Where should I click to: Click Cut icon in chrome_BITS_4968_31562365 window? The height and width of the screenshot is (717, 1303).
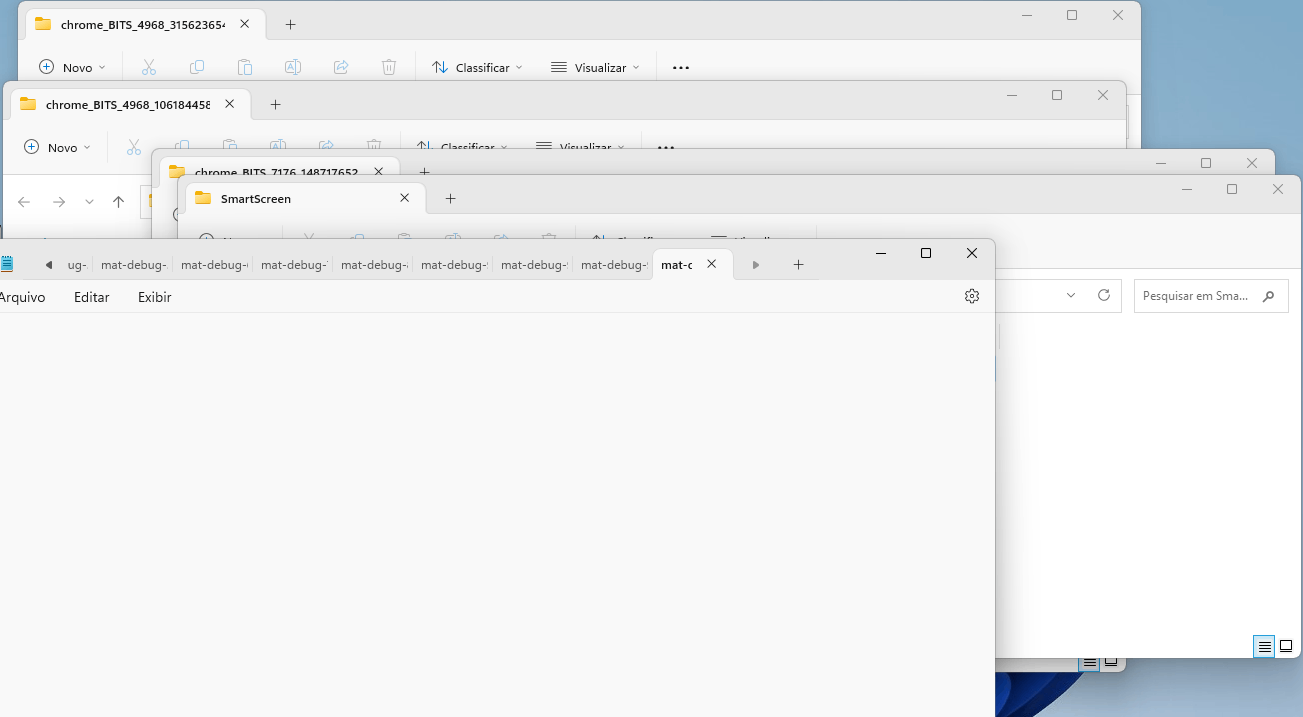coord(149,67)
